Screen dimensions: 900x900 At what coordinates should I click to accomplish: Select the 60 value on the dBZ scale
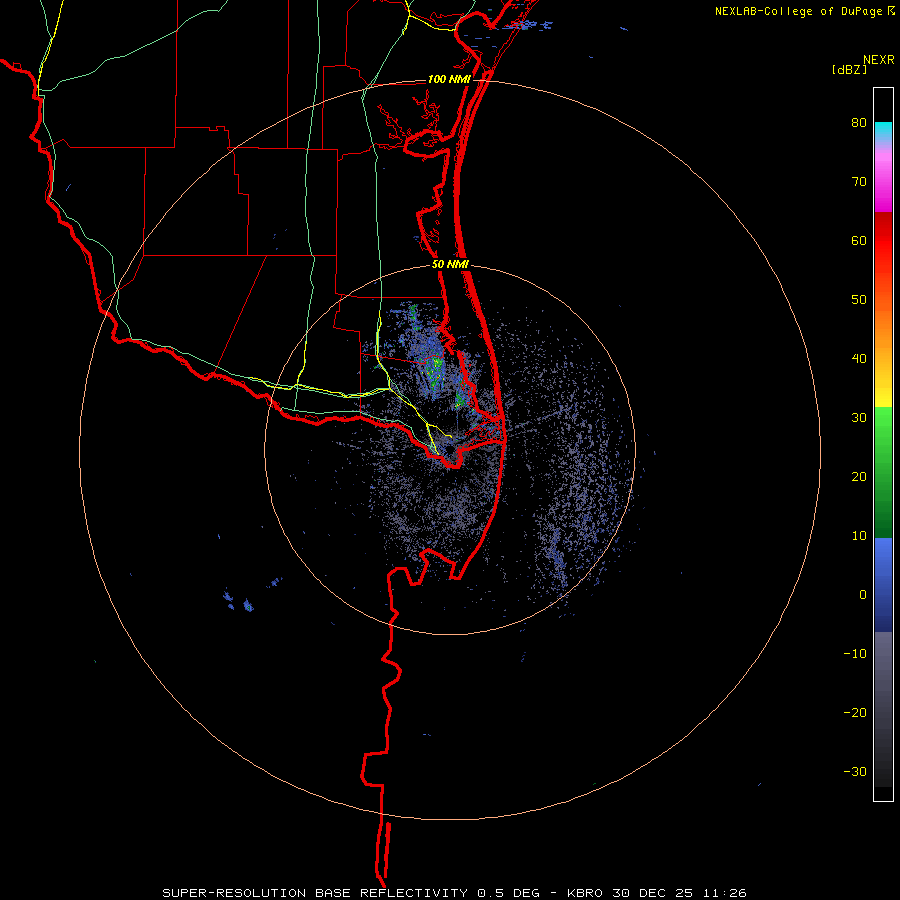[x=859, y=241]
